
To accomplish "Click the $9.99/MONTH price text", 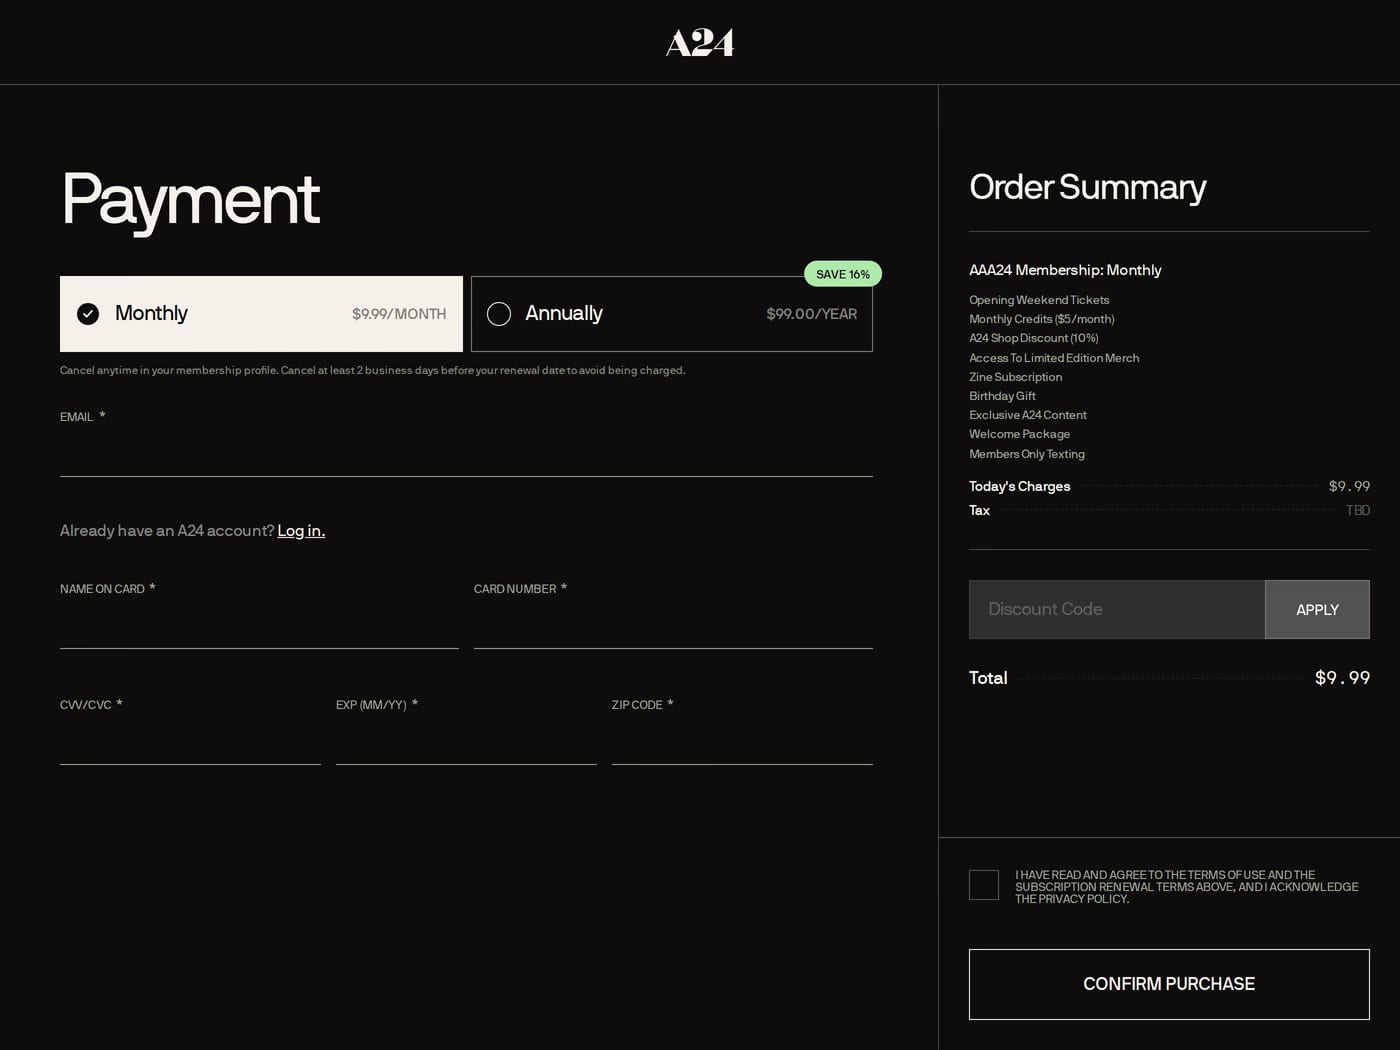I will point(399,314).
